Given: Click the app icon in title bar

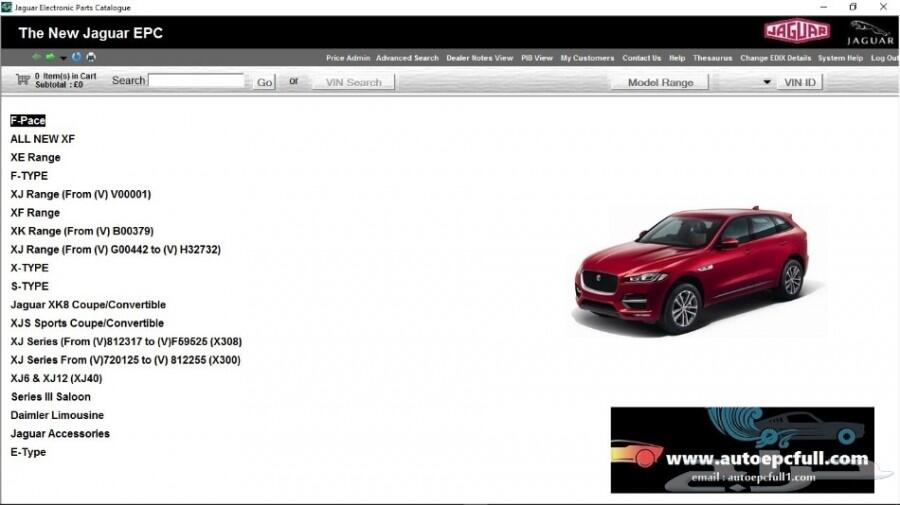Looking at the screenshot, I should pos(6,7).
